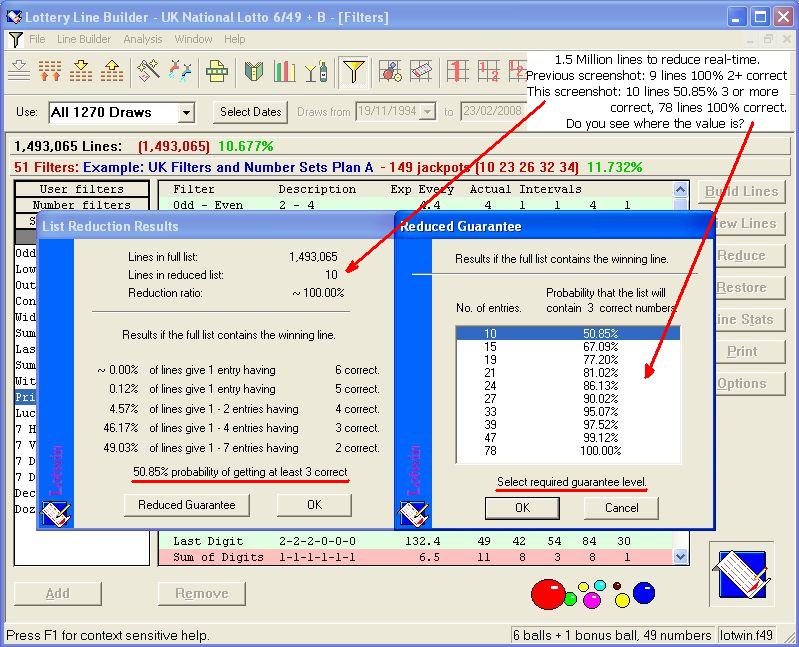The image size is (799, 647).
Task: Select the 78 entries 100.00% guarantee row
Action: pyautogui.click(x=567, y=452)
